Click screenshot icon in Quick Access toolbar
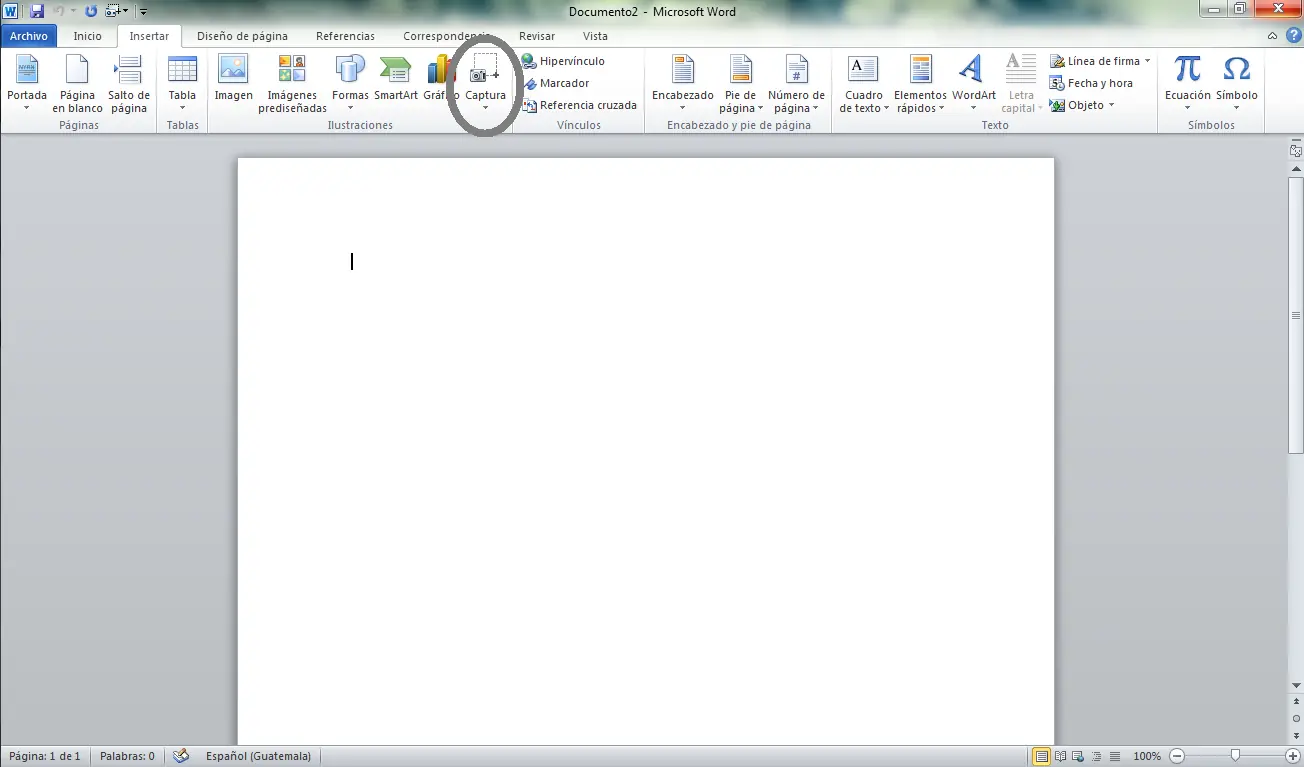The height and width of the screenshot is (767, 1304). point(113,12)
